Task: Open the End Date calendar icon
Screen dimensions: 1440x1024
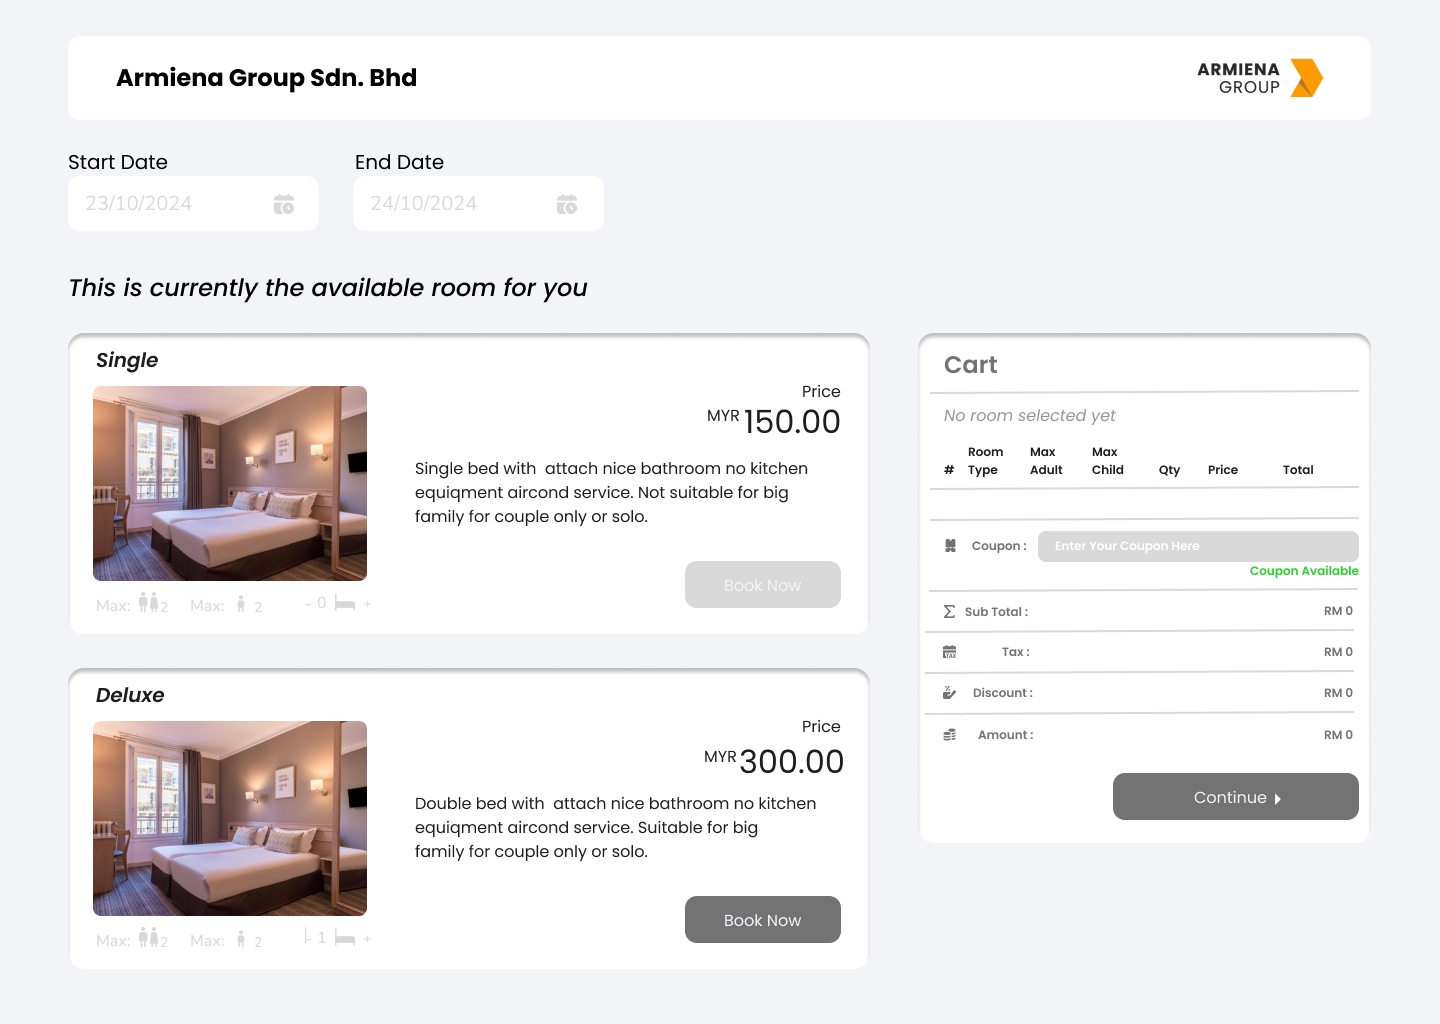Action: pos(567,204)
